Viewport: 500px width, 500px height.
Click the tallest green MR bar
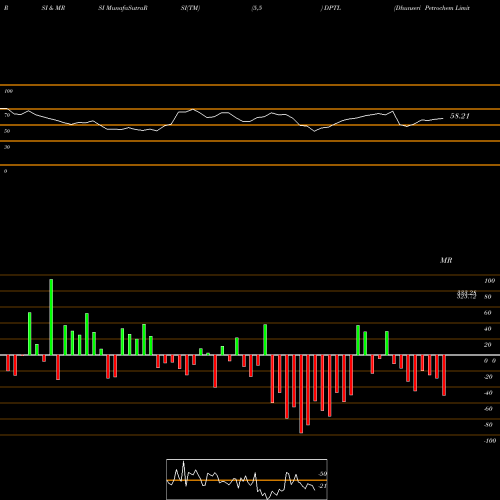point(51,317)
